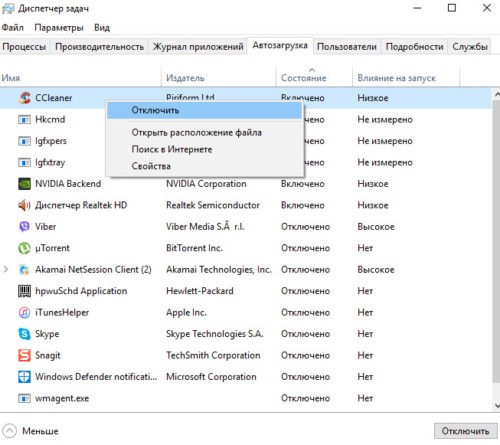The image size is (500, 445).
Task: Click the Realtek HD speaker icon
Action: pyautogui.click(x=24, y=205)
